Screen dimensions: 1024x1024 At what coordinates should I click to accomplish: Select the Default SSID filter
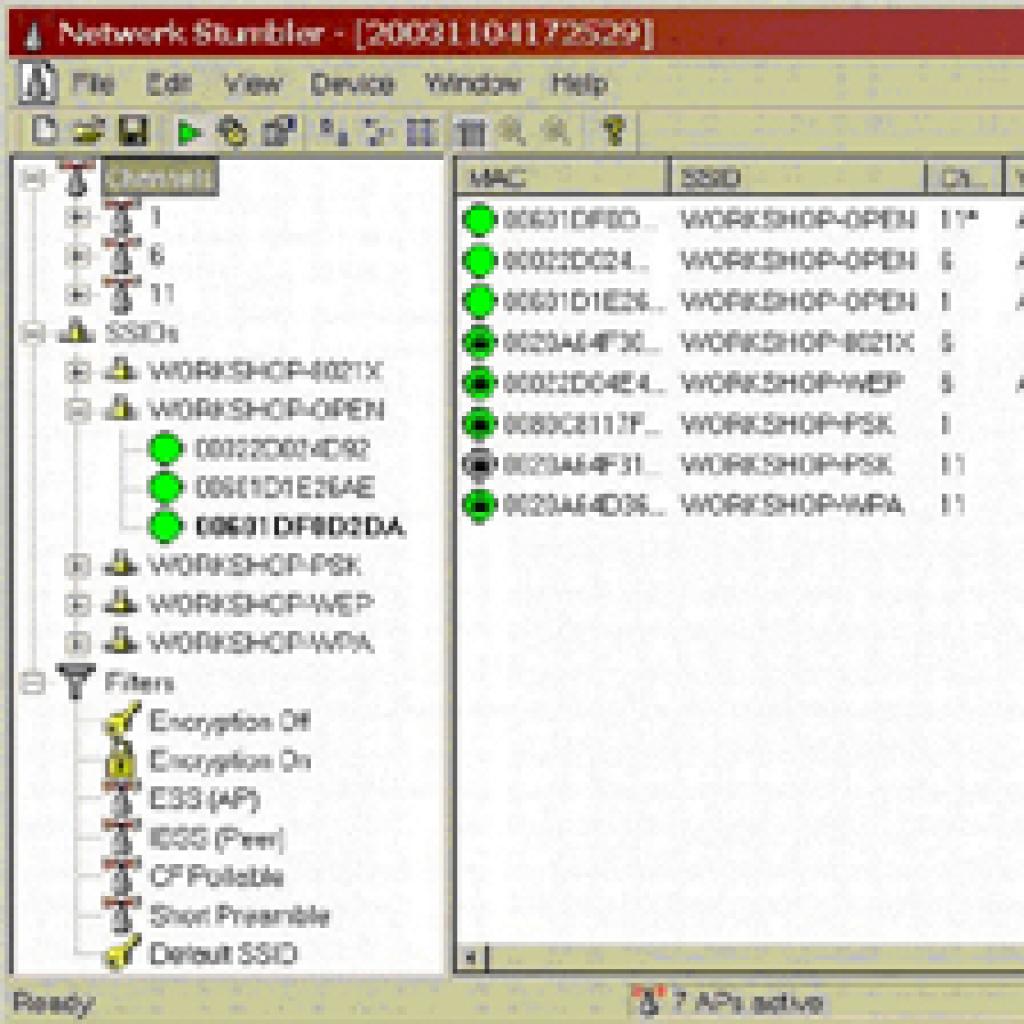tap(223, 954)
